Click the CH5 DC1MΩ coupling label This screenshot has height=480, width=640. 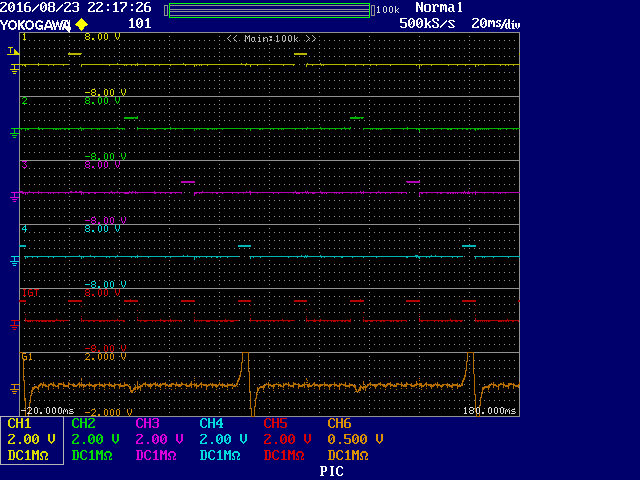284,456
